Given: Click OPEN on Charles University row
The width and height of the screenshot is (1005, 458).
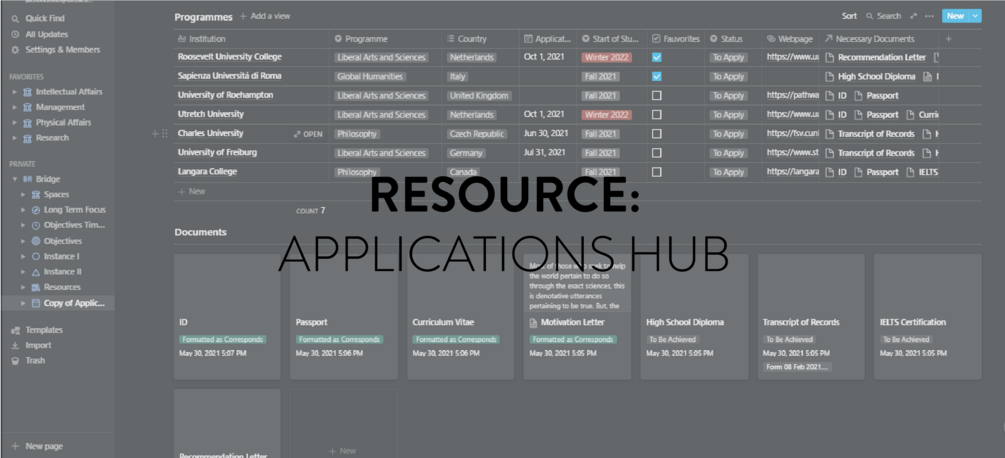Looking at the screenshot, I should coord(308,134).
